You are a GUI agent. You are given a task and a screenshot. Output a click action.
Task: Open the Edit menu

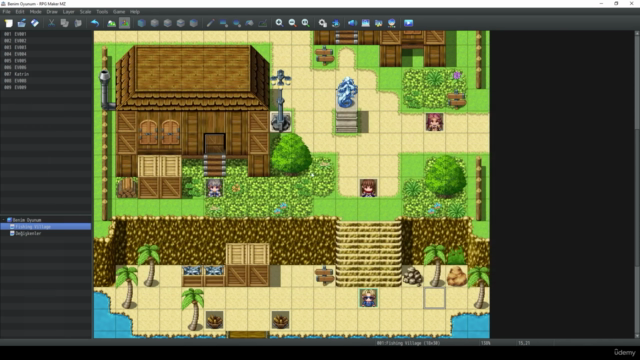(x=20, y=12)
